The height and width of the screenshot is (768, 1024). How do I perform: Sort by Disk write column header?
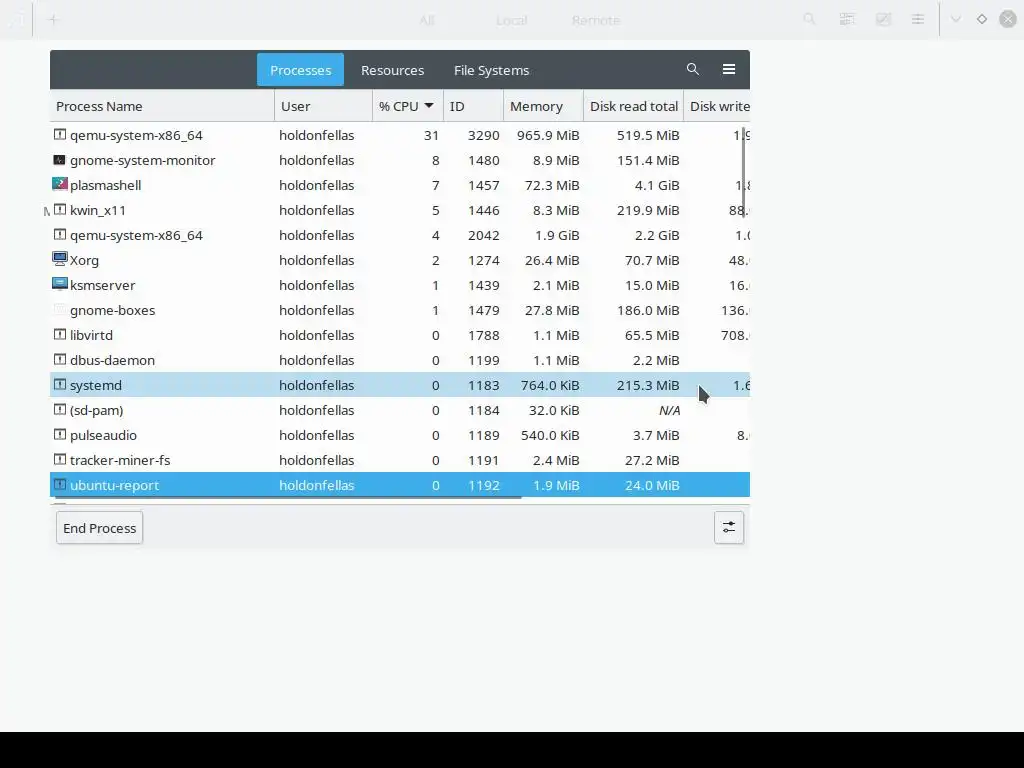click(716, 106)
